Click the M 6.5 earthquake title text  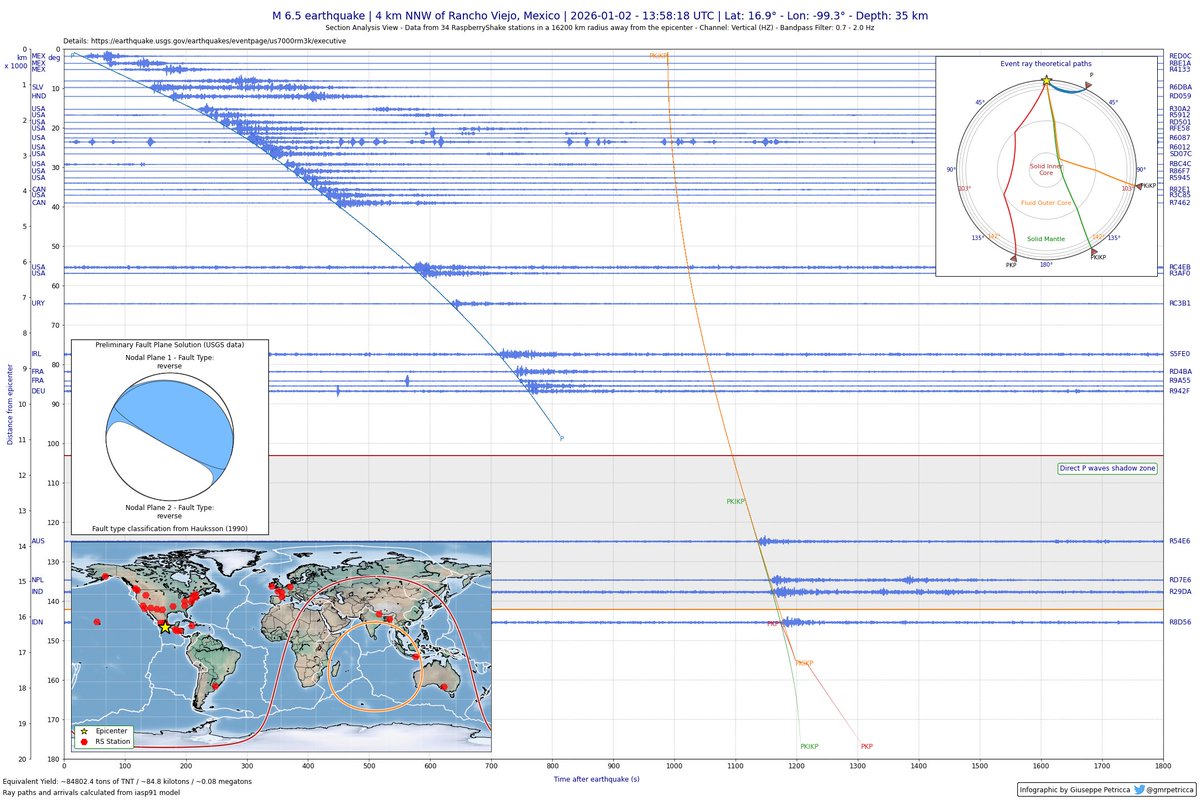tap(600, 15)
